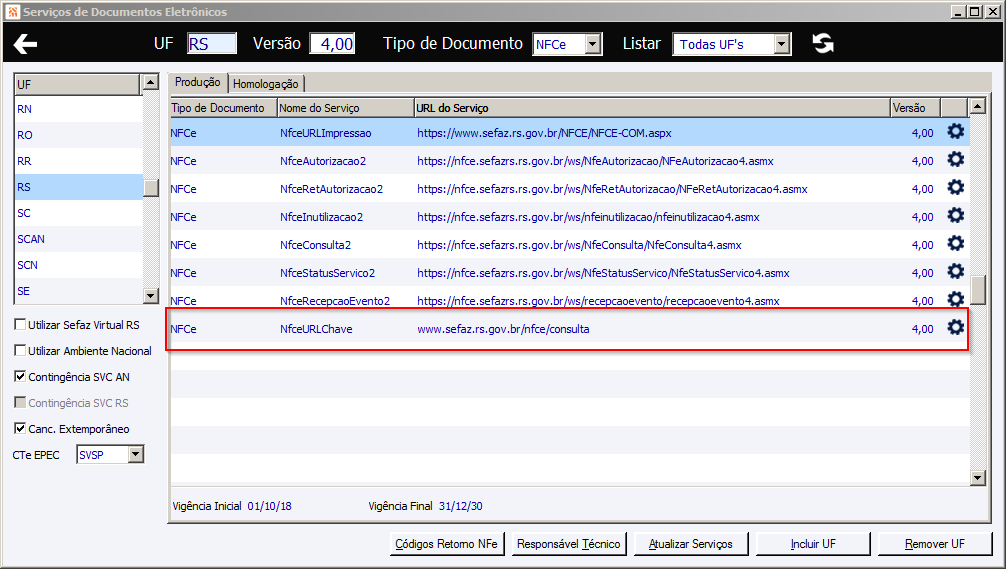Uncheck Contingência SVC AN checkbox
The width and height of the screenshot is (1006, 569).
(x=20, y=377)
